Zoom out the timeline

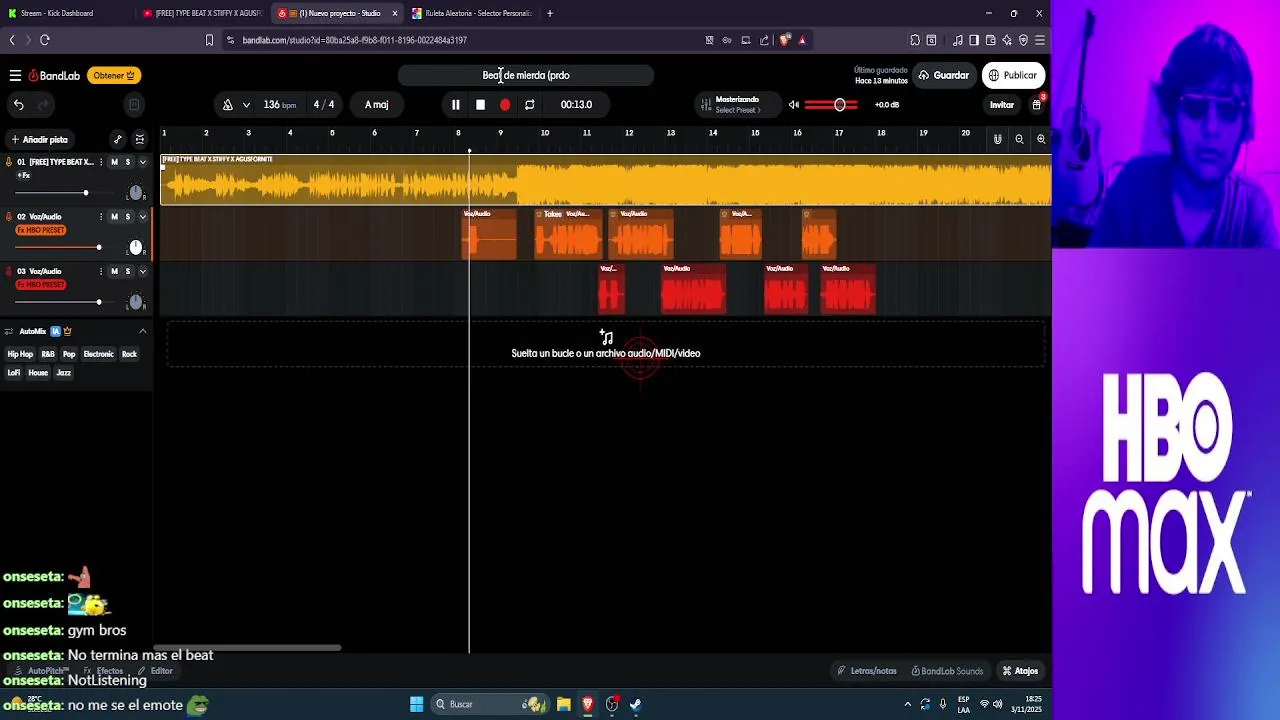click(x=1019, y=139)
